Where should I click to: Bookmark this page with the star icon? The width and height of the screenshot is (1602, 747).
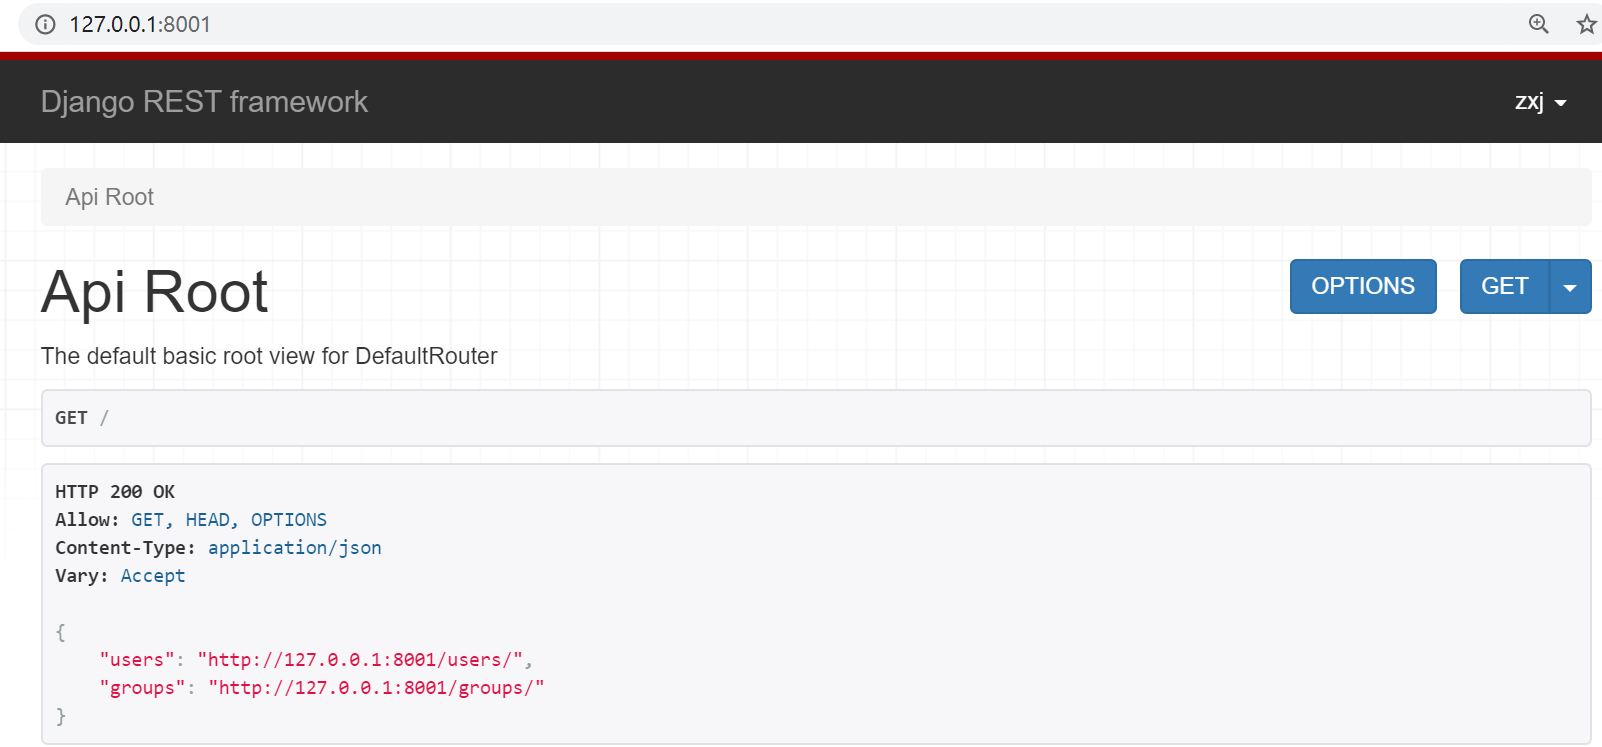[1587, 24]
